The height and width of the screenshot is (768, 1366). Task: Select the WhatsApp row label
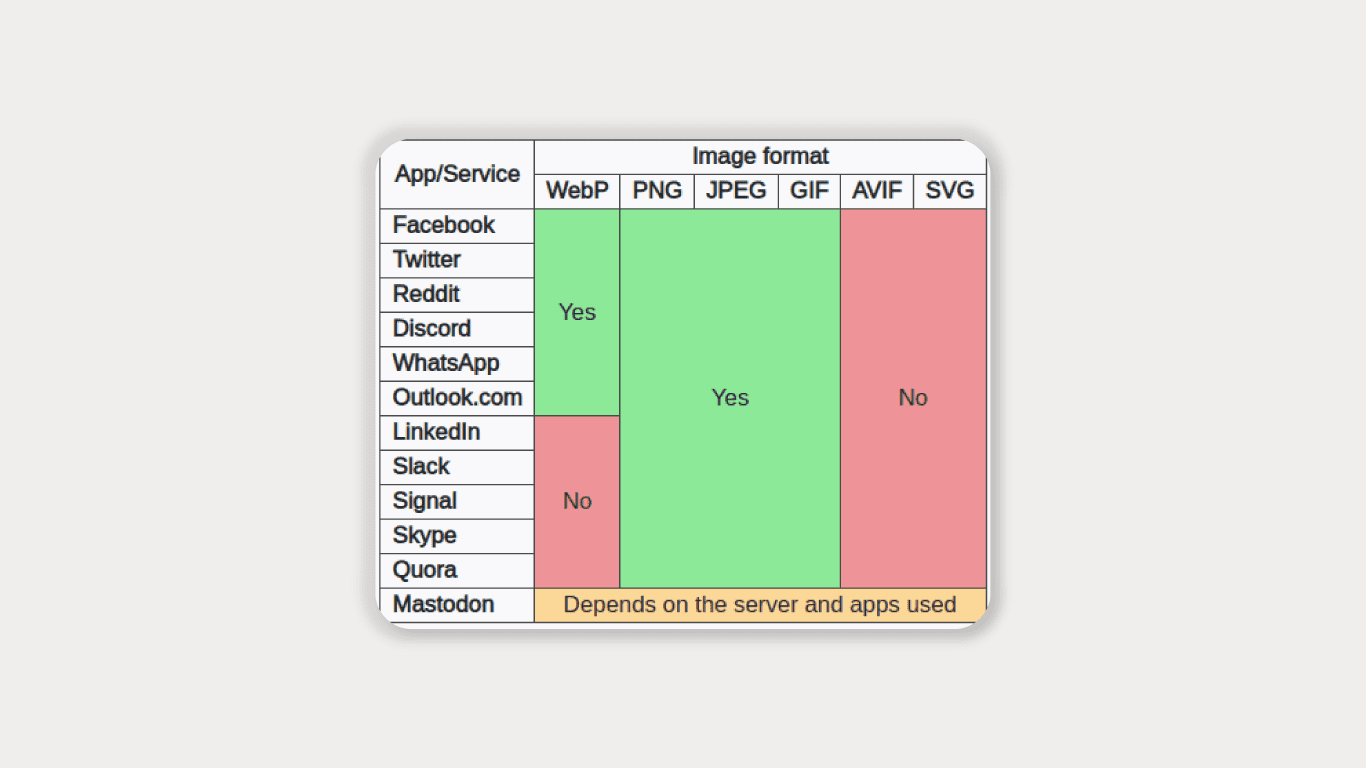[x=457, y=364]
